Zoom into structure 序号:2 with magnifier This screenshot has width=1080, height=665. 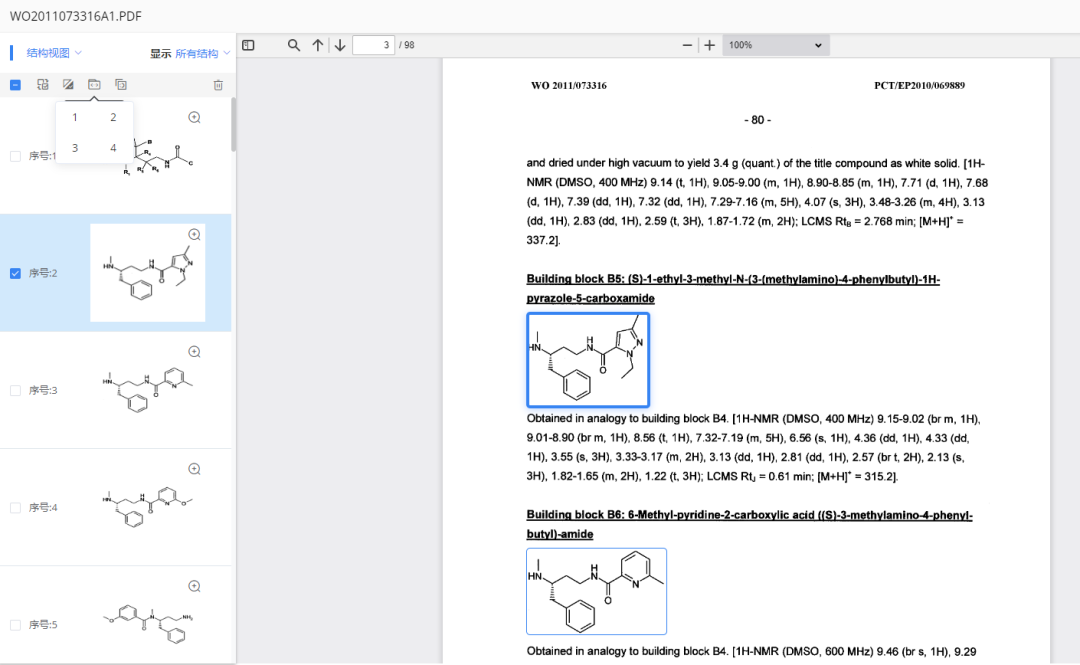[195, 234]
